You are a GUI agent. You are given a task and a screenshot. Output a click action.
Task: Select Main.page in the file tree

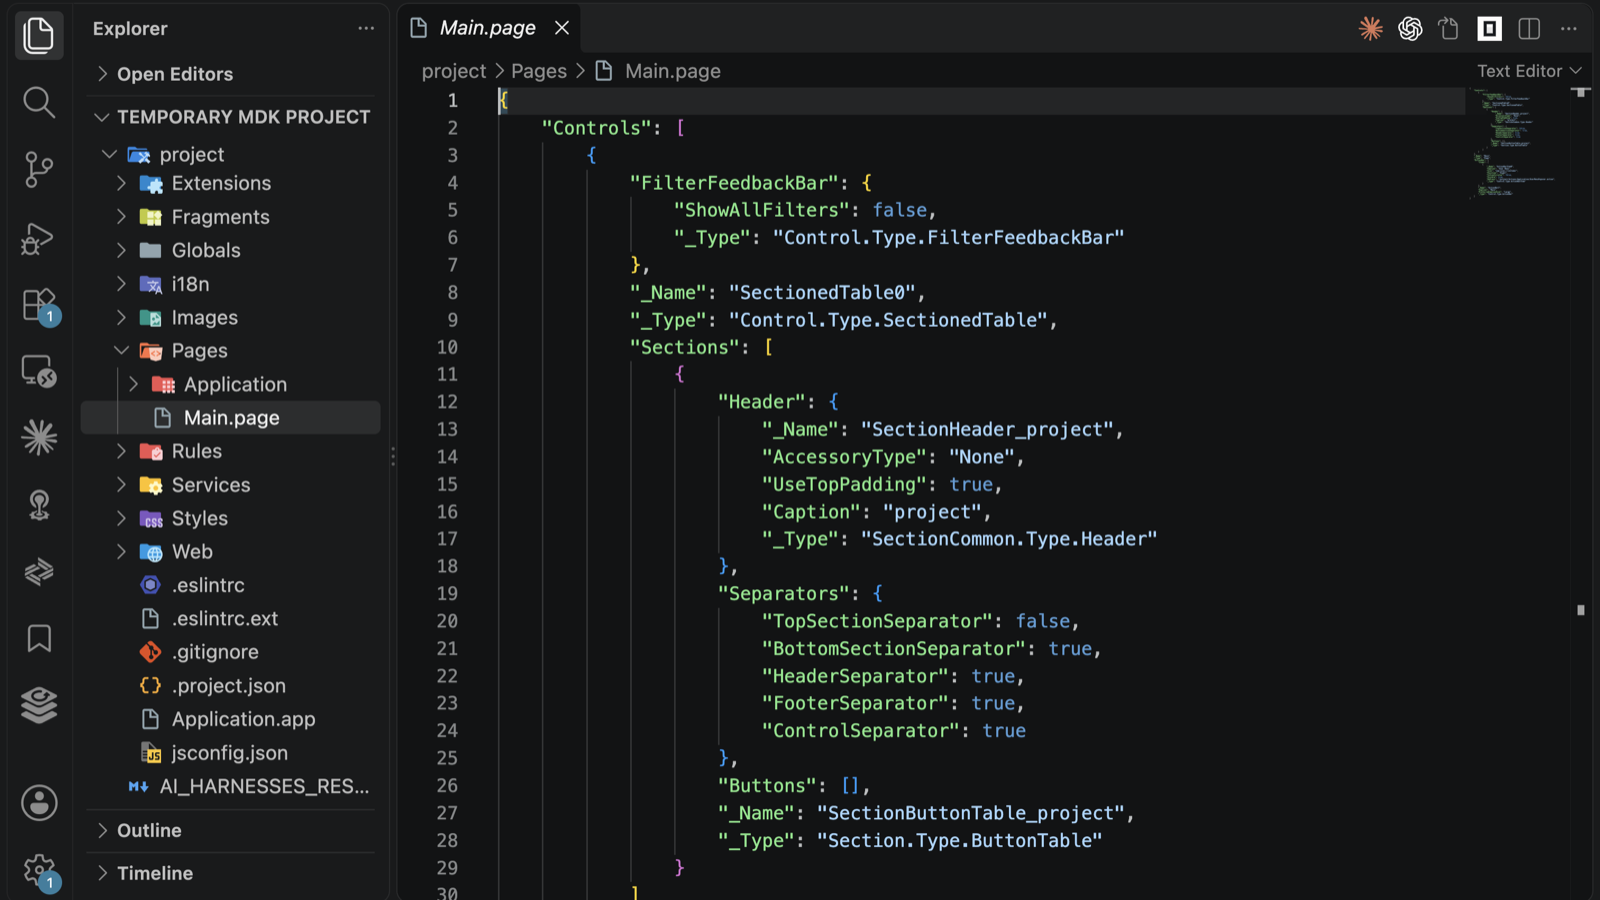pos(231,418)
